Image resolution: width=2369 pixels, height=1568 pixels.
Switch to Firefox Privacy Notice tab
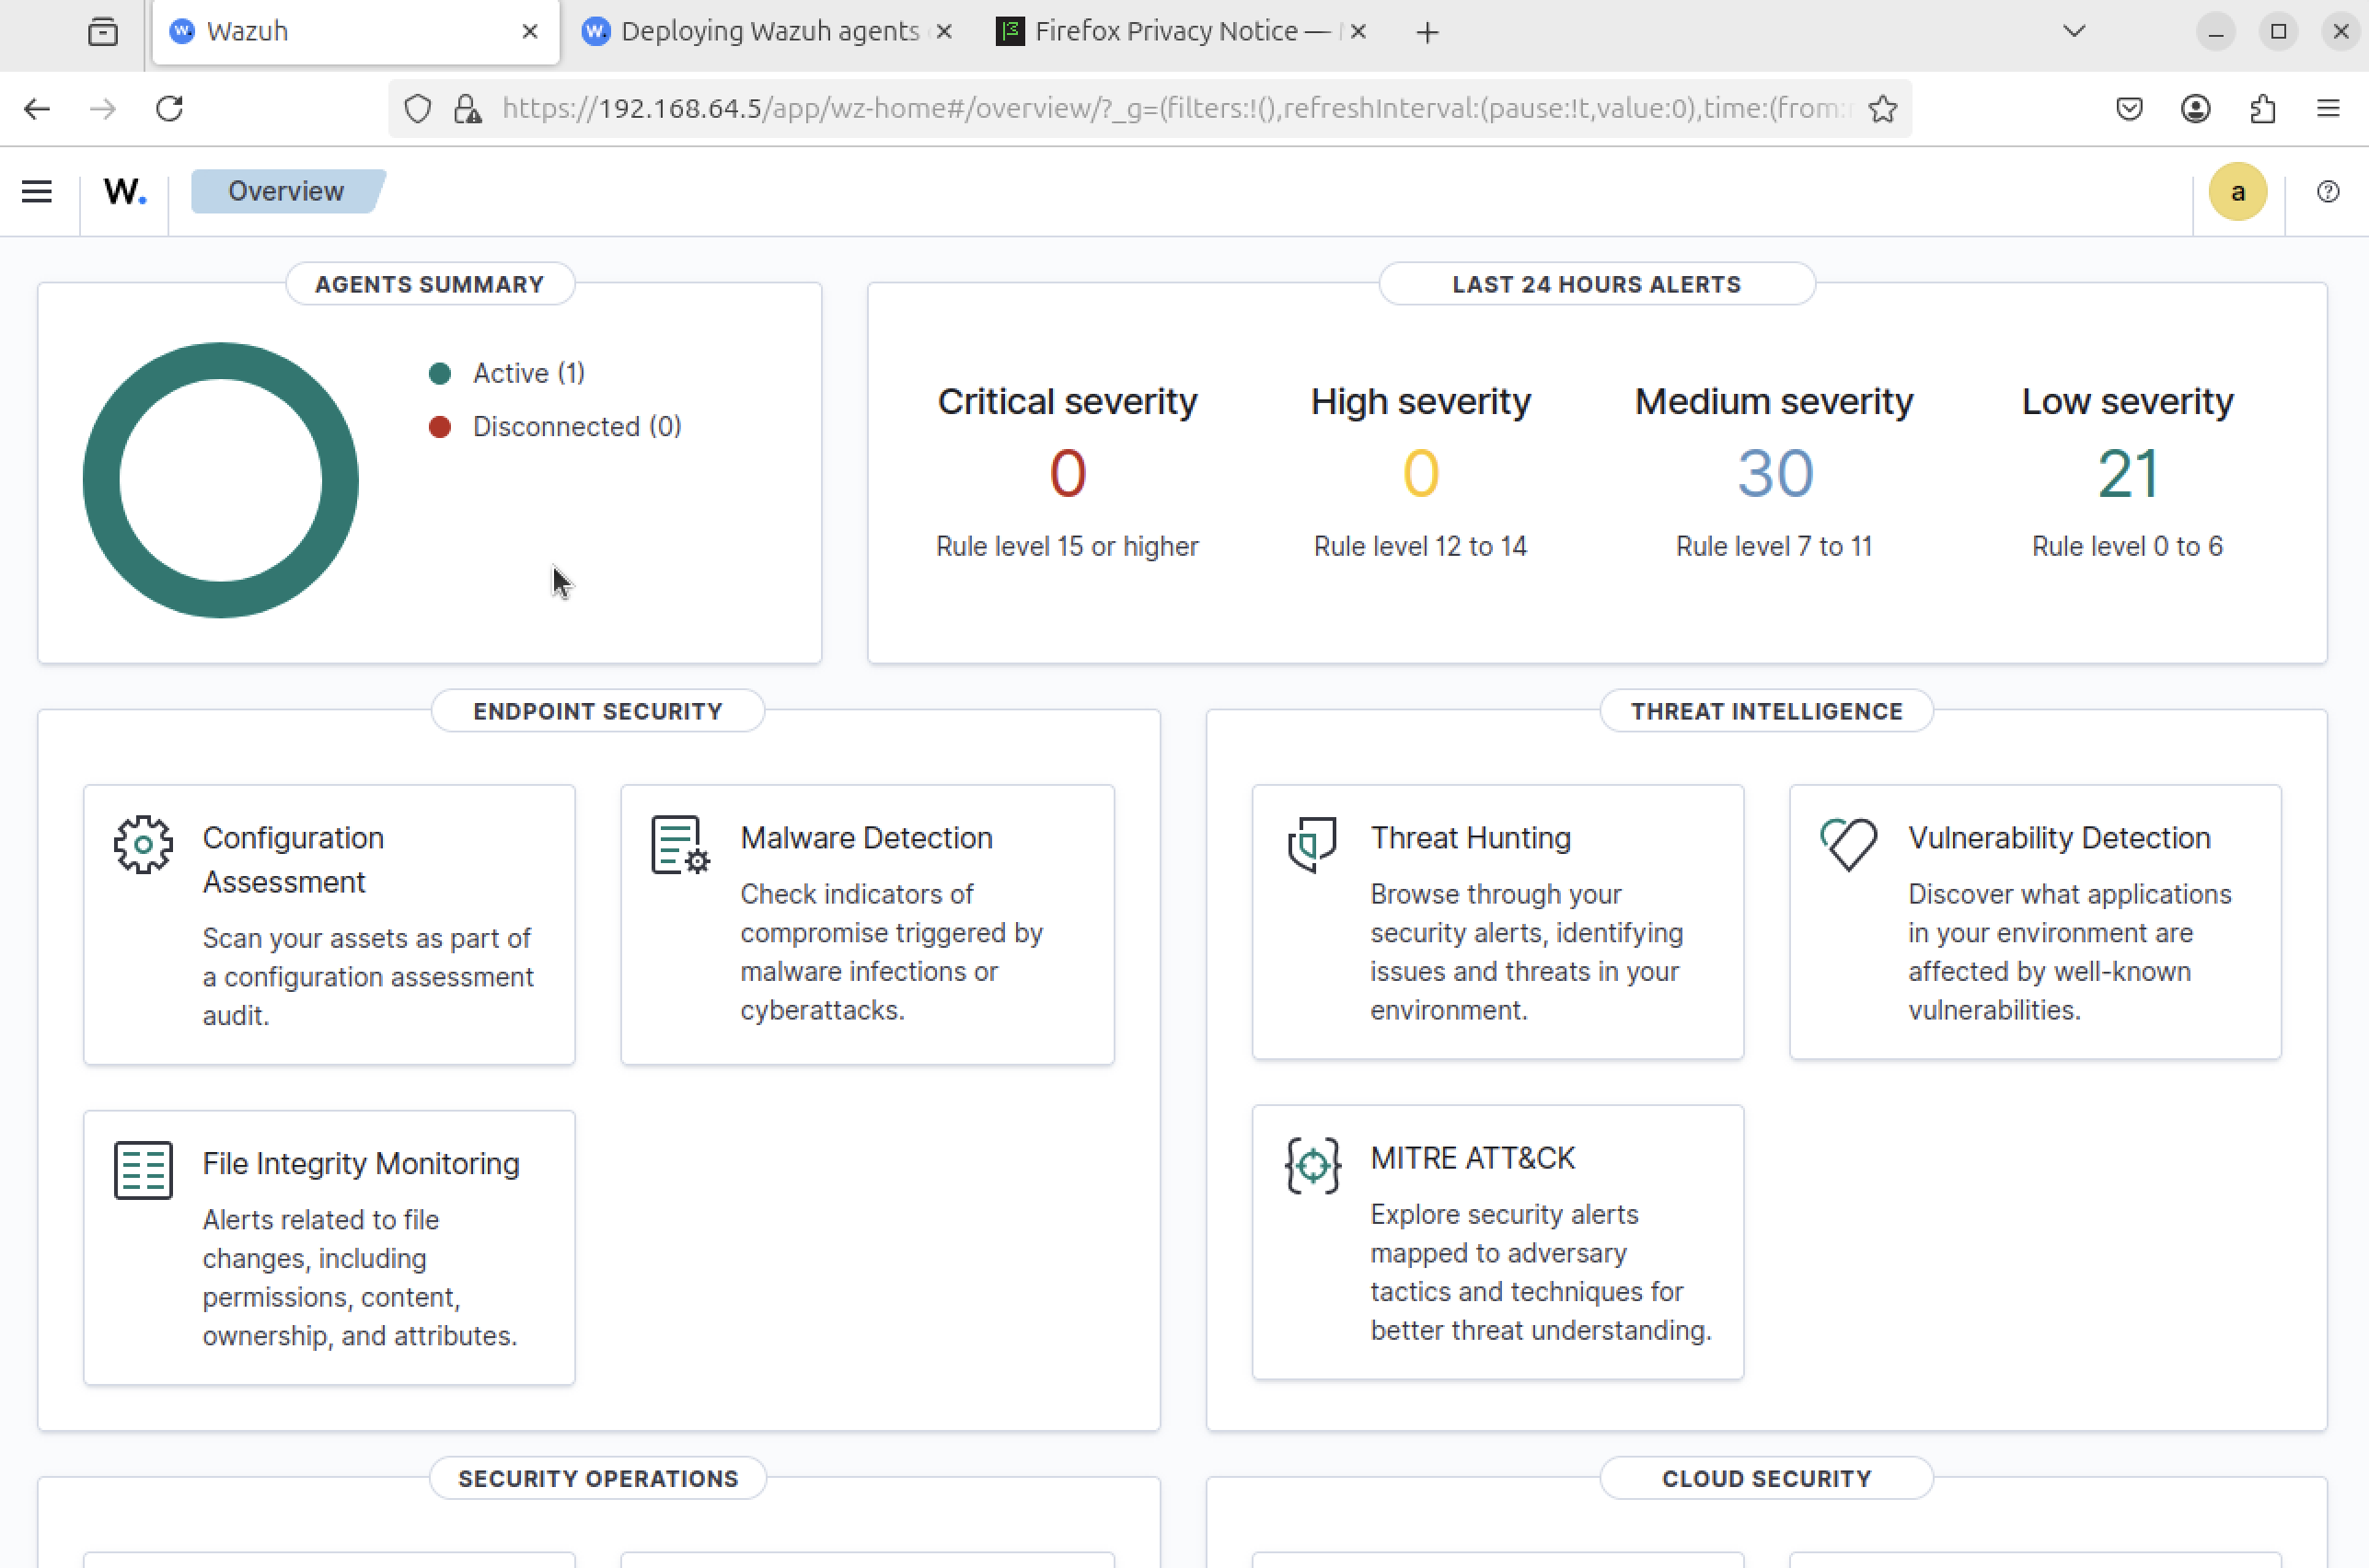(x=1165, y=31)
